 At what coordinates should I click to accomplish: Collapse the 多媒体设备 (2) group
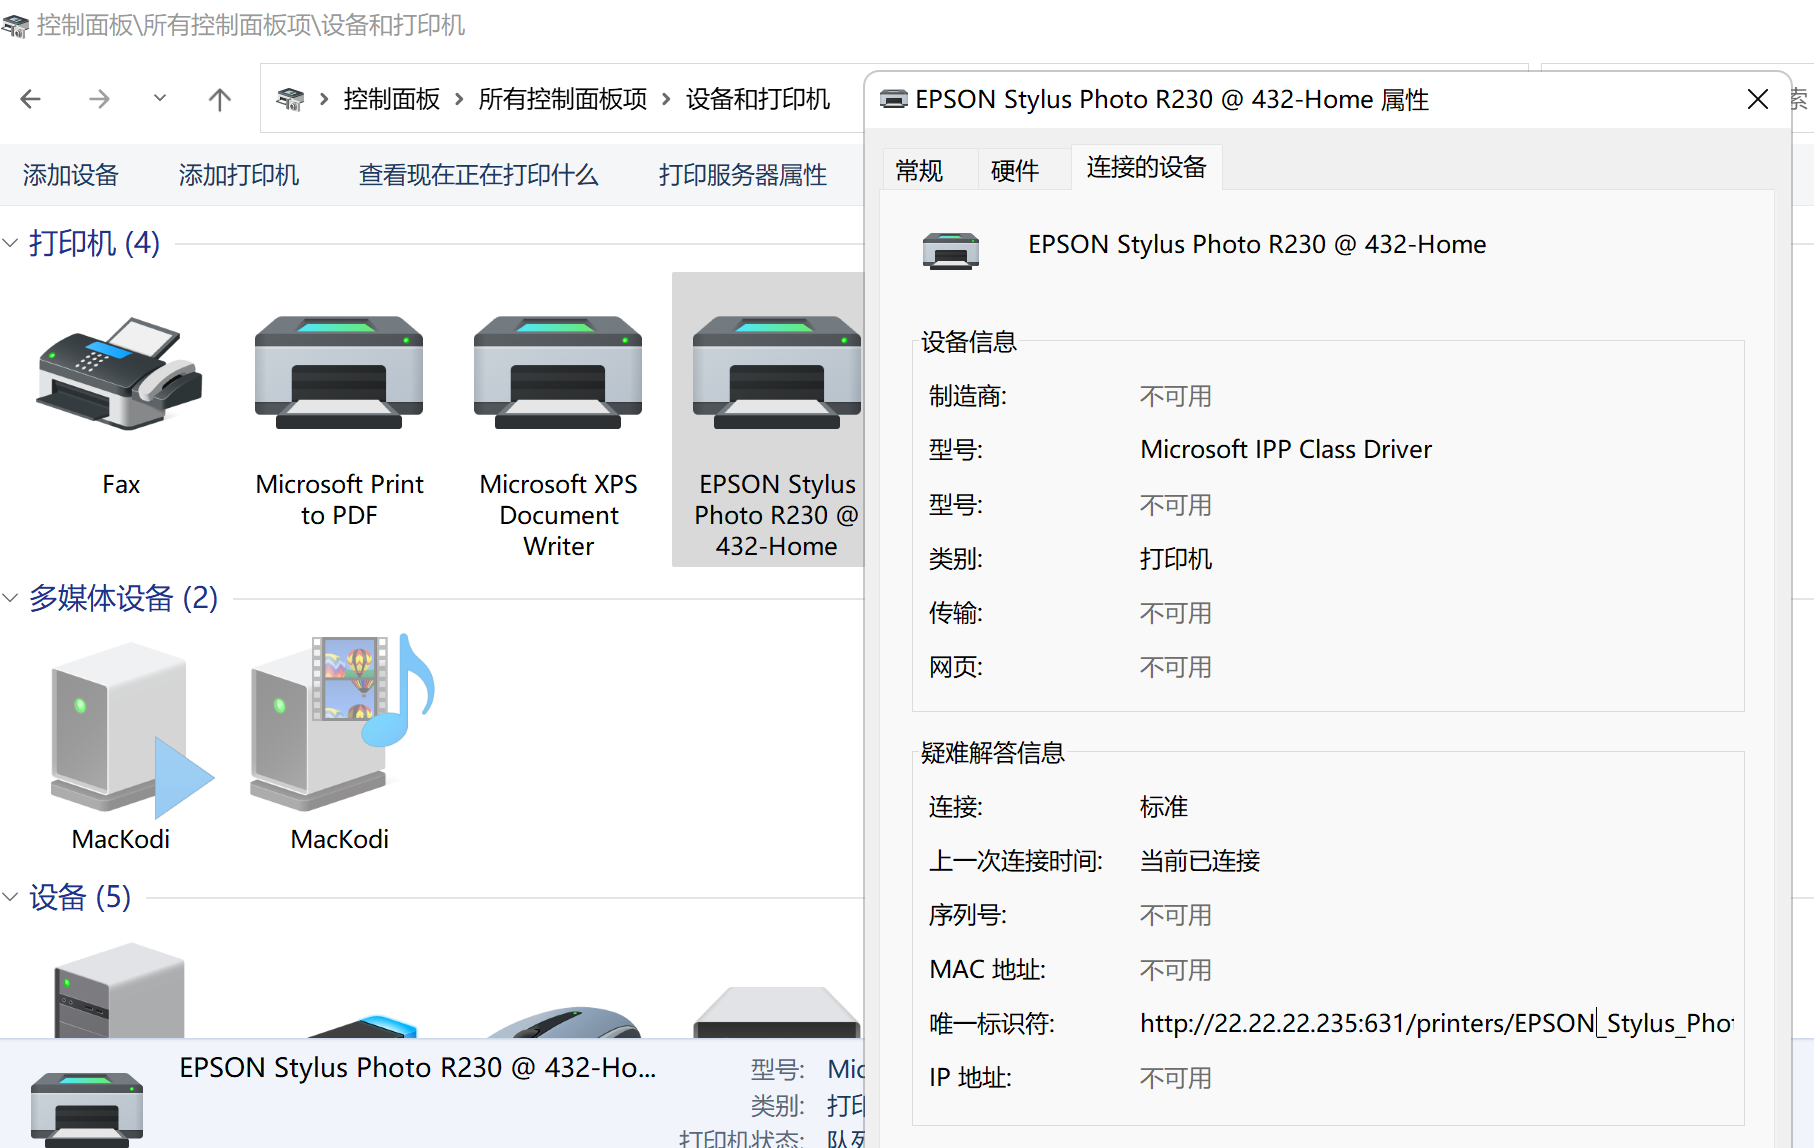click(x=10, y=598)
